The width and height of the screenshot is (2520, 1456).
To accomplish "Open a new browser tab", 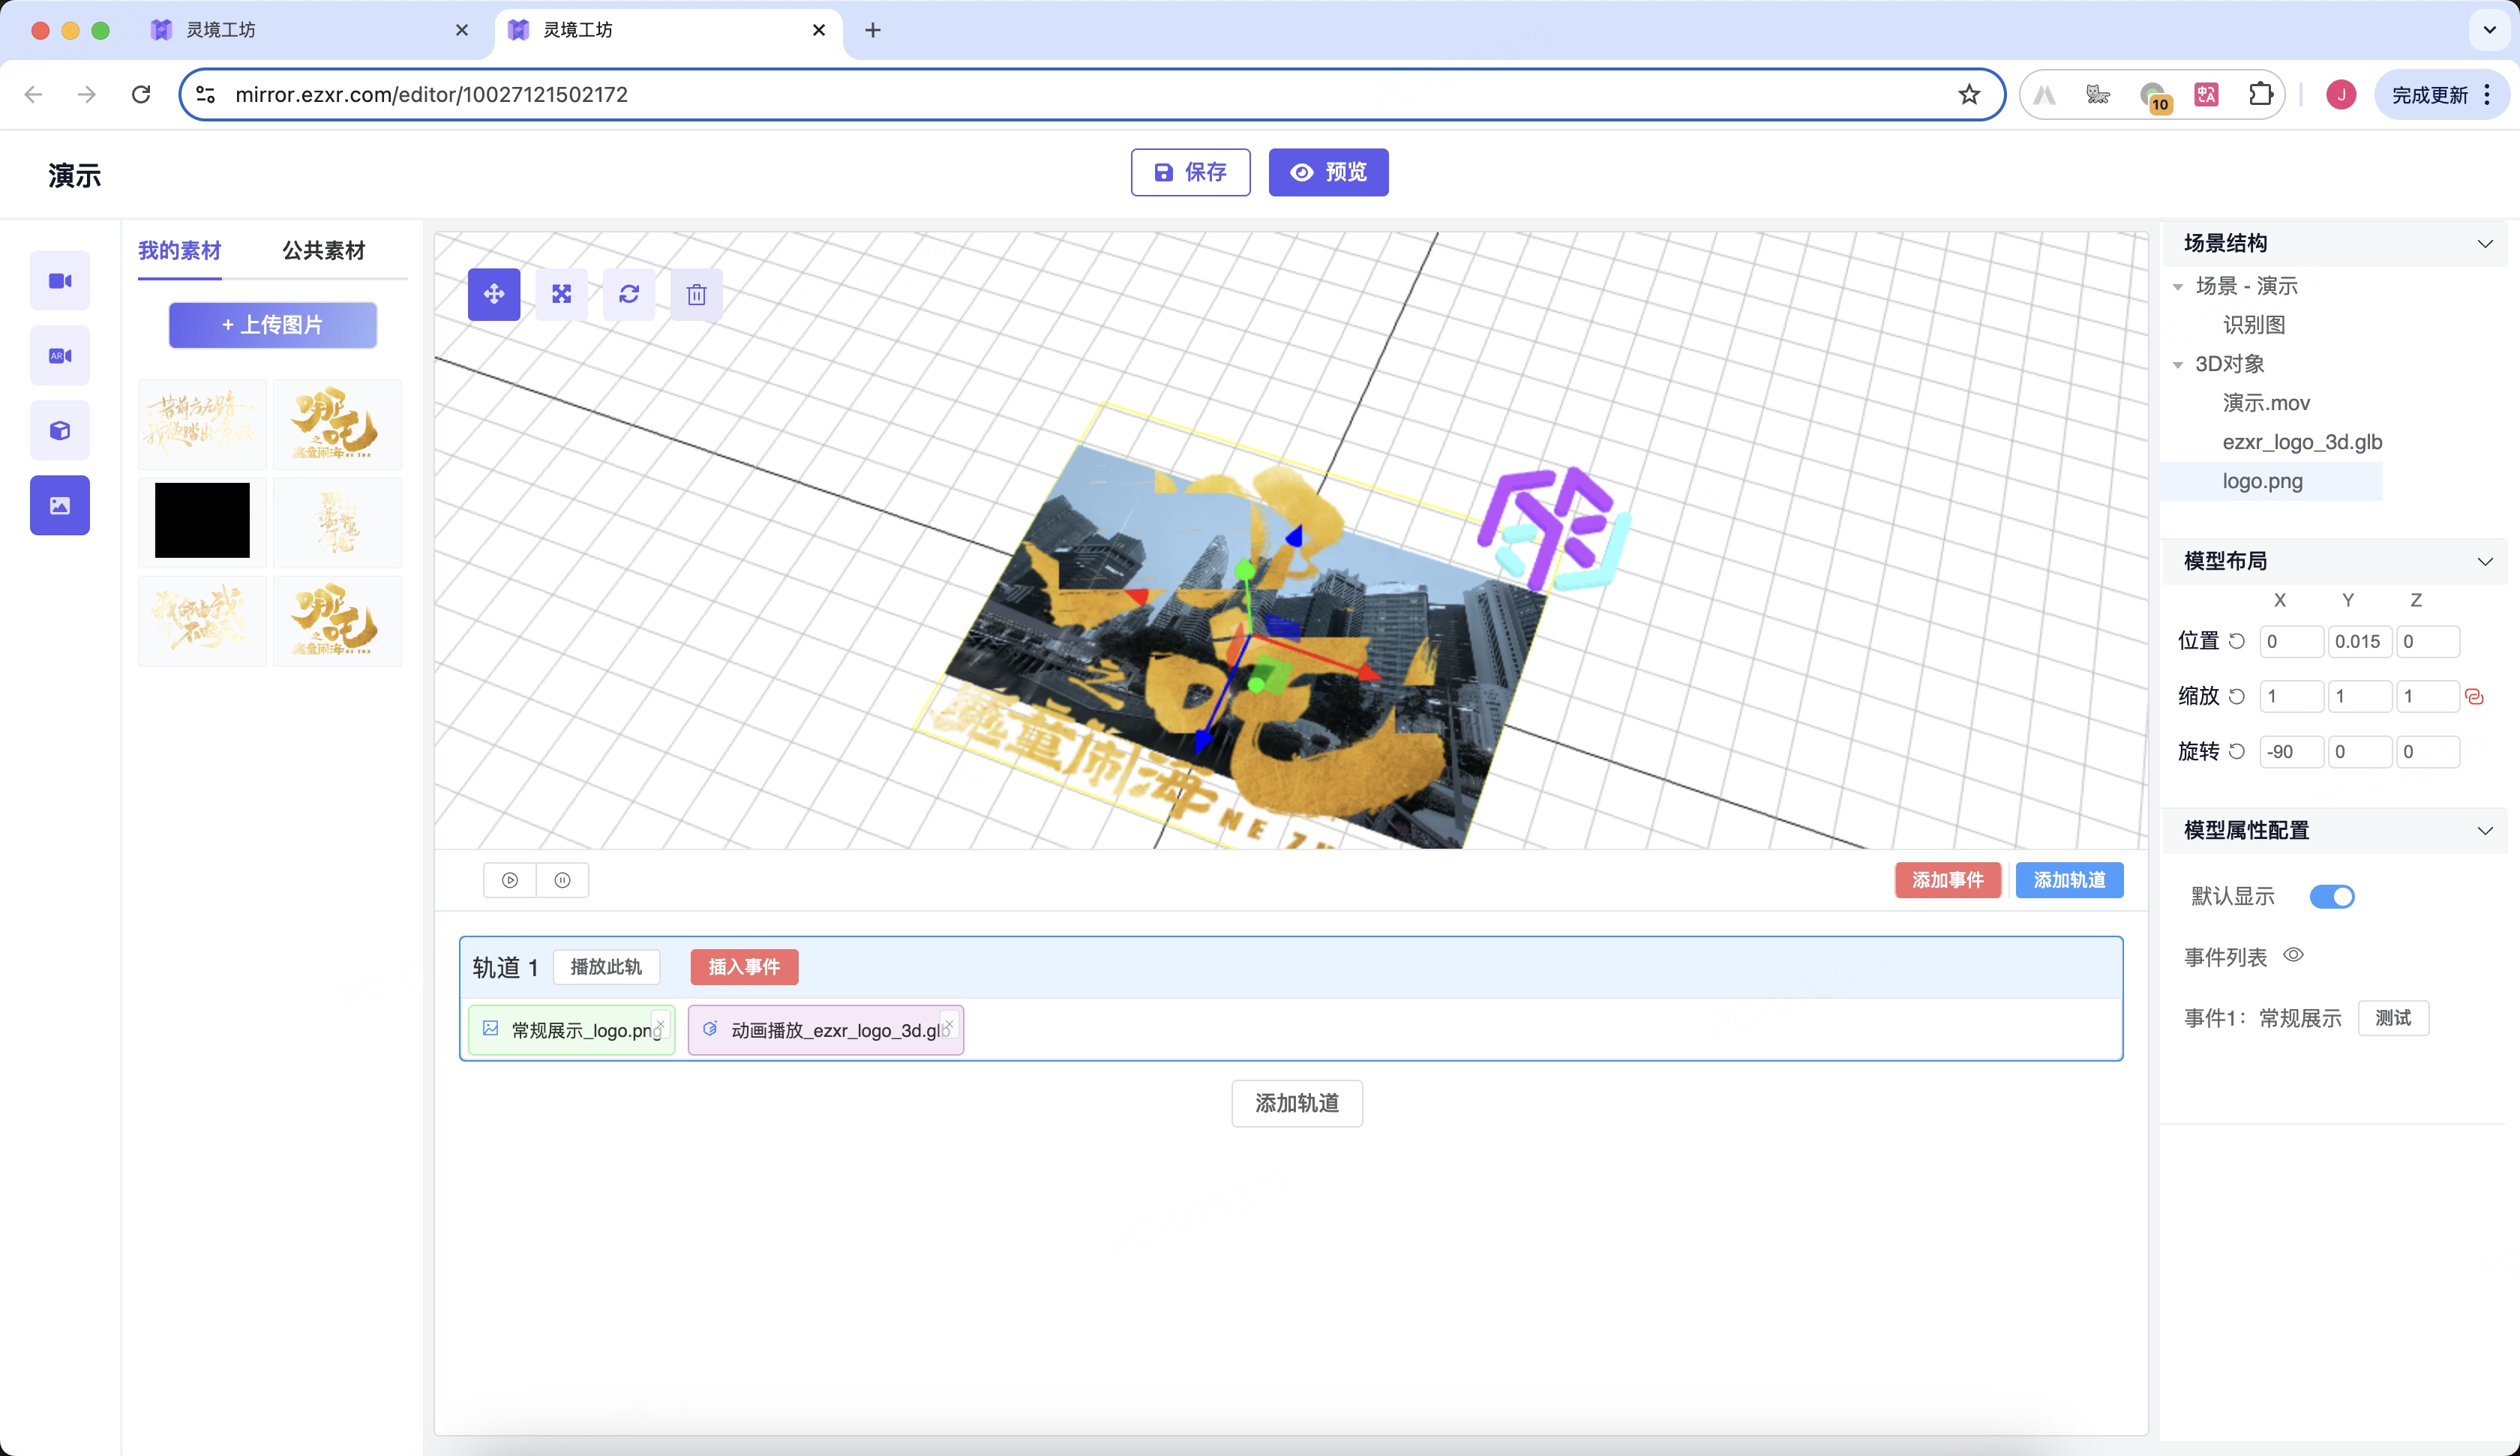I will tap(873, 30).
